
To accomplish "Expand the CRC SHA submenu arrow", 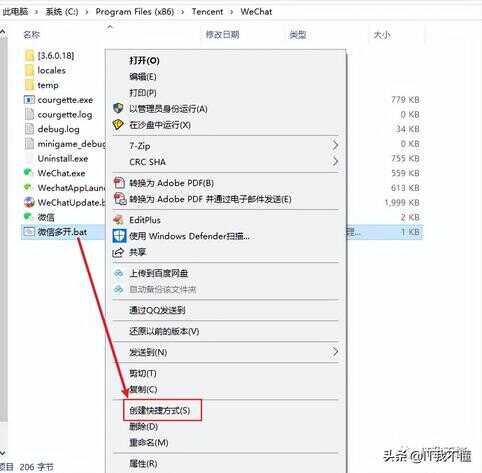I will coord(335,162).
